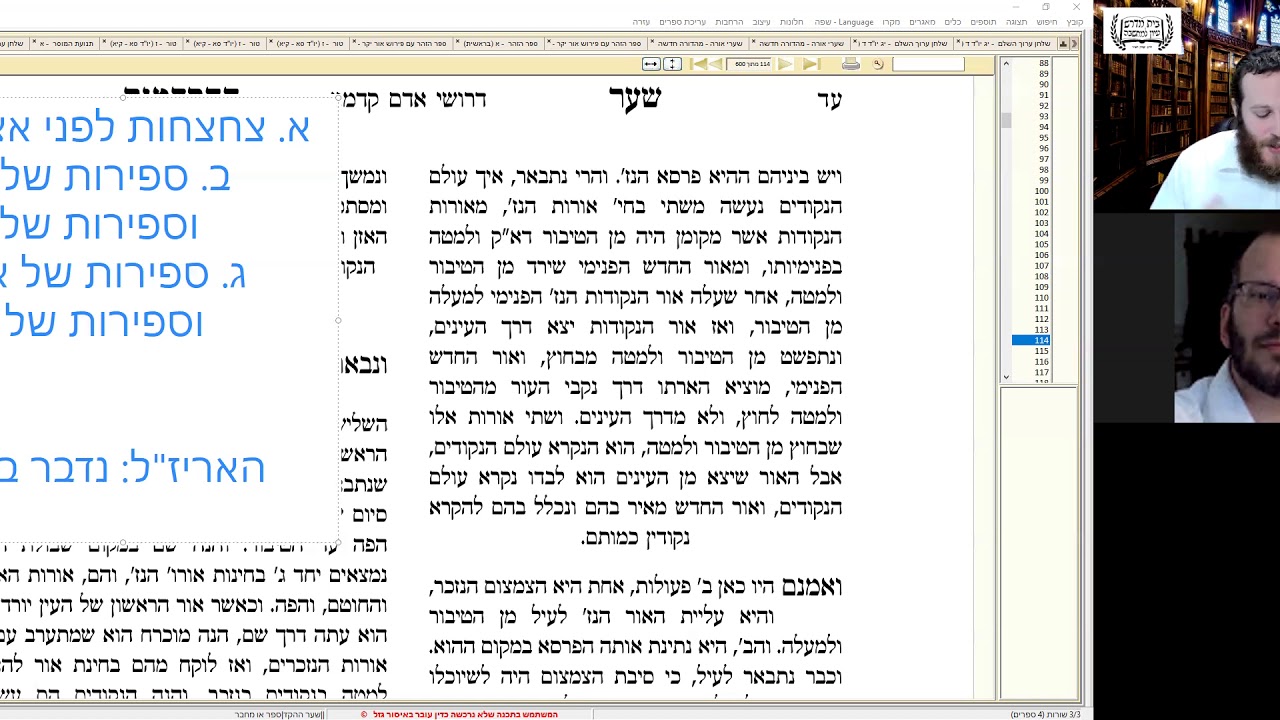This screenshot has width=1280, height=720.
Task: Open the Language - שפה menu
Action: coord(843,22)
